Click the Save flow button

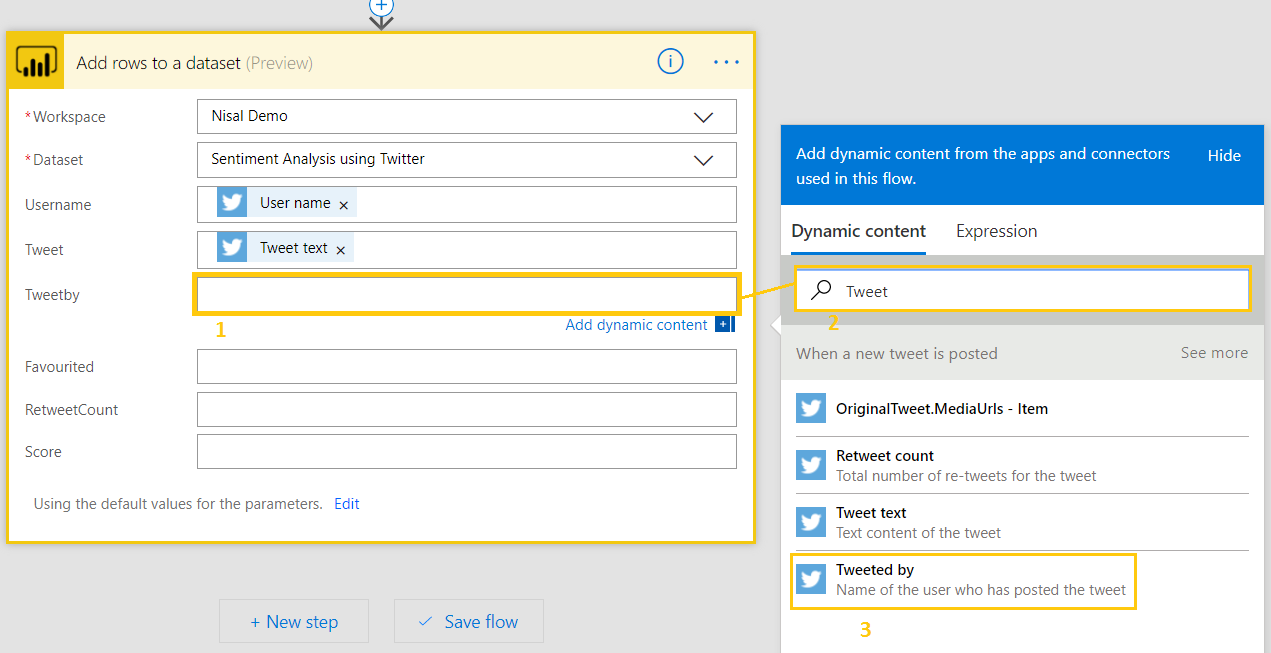click(469, 621)
